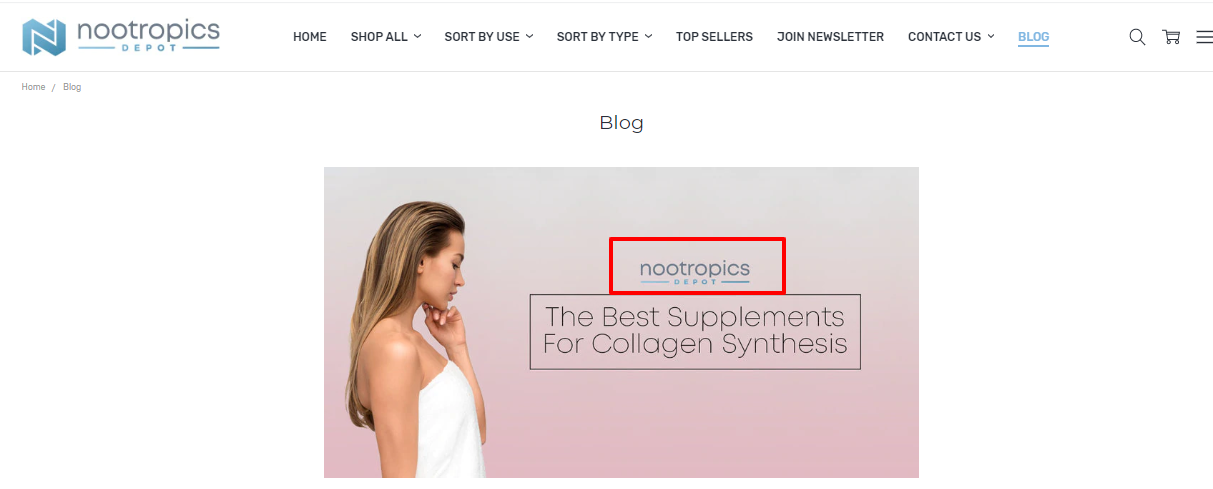The height and width of the screenshot is (489, 1213).
Task: Click the Home breadcrumb link
Action: (x=33, y=87)
